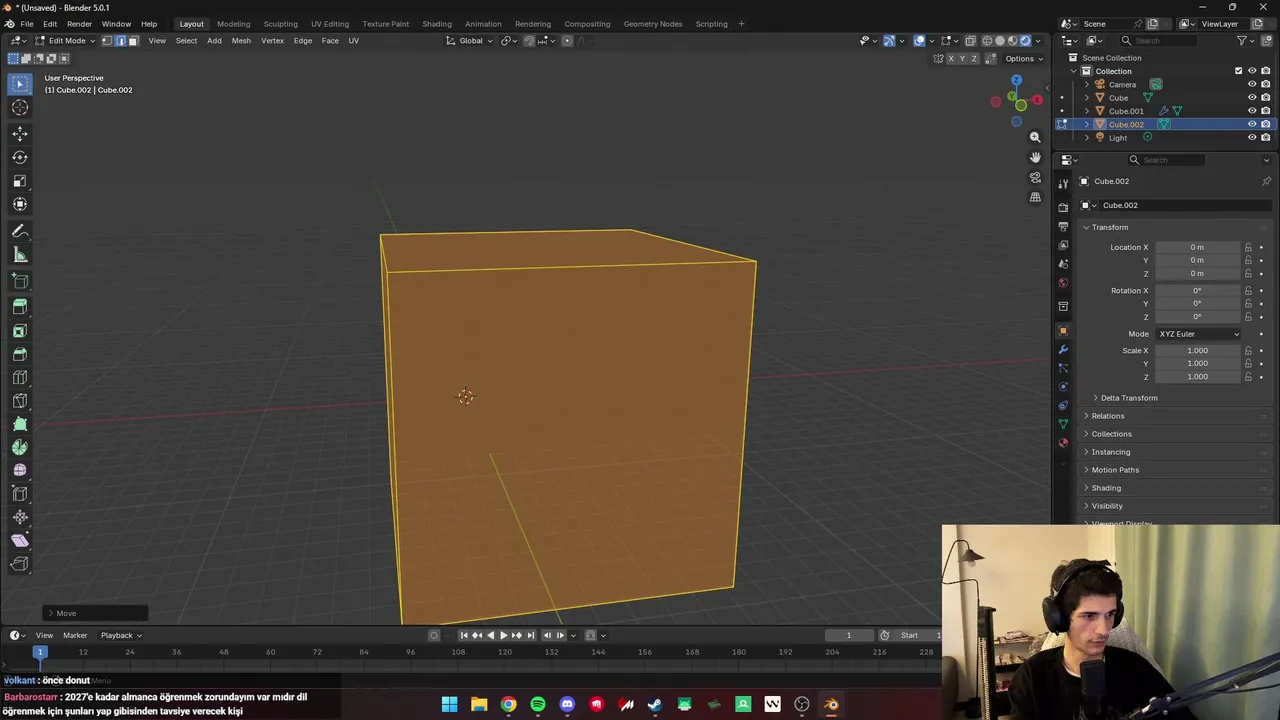The image size is (1280, 720).
Task: Choose the combined Transform tool
Action: [20, 204]
